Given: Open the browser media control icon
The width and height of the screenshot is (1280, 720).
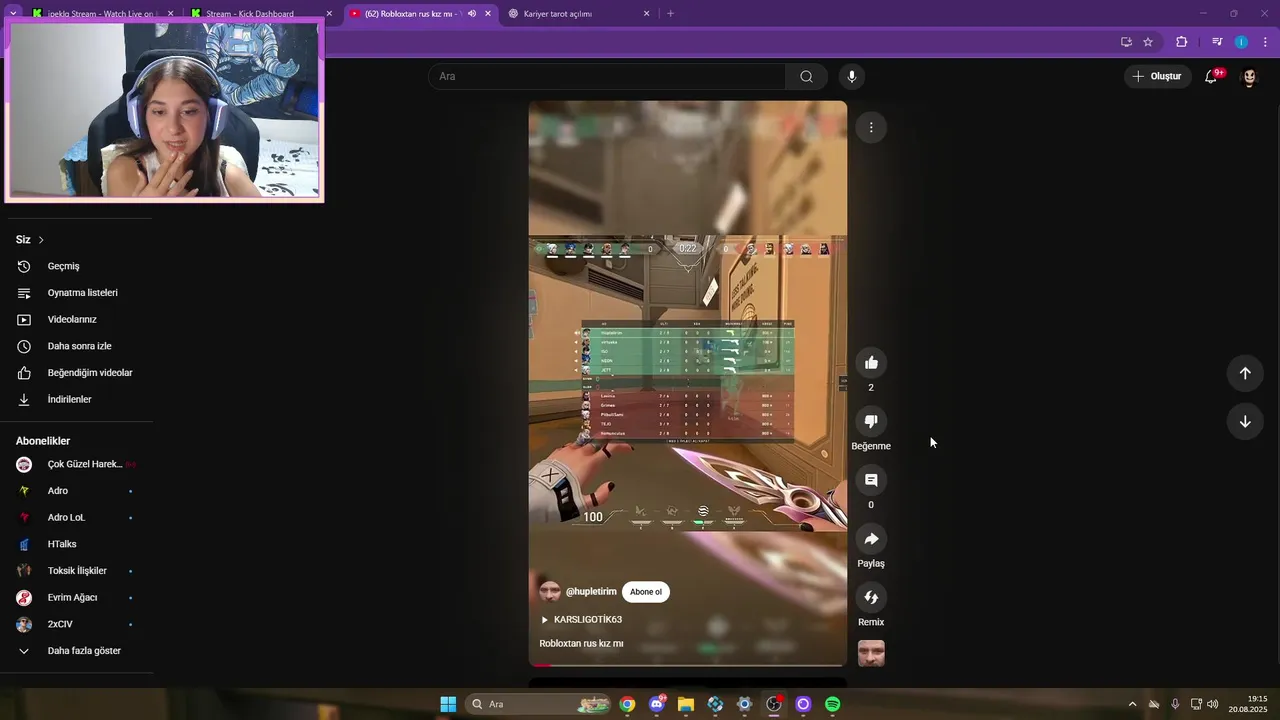Looking at the screenshot, I should [x=1217, y=42].
